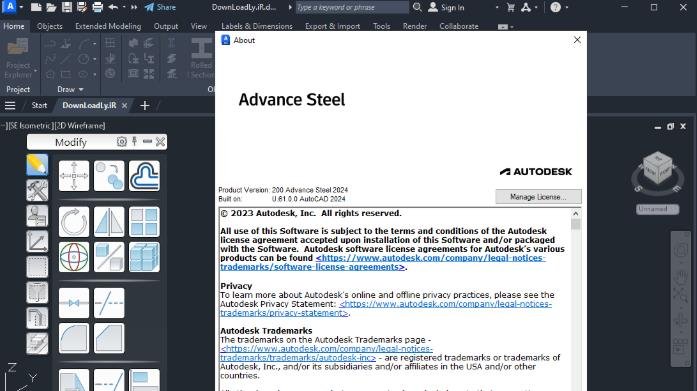This screenshot has width=697, height=391.
Task: Toggle the Modify palette pin icon
Action: [x=135, y=142]
